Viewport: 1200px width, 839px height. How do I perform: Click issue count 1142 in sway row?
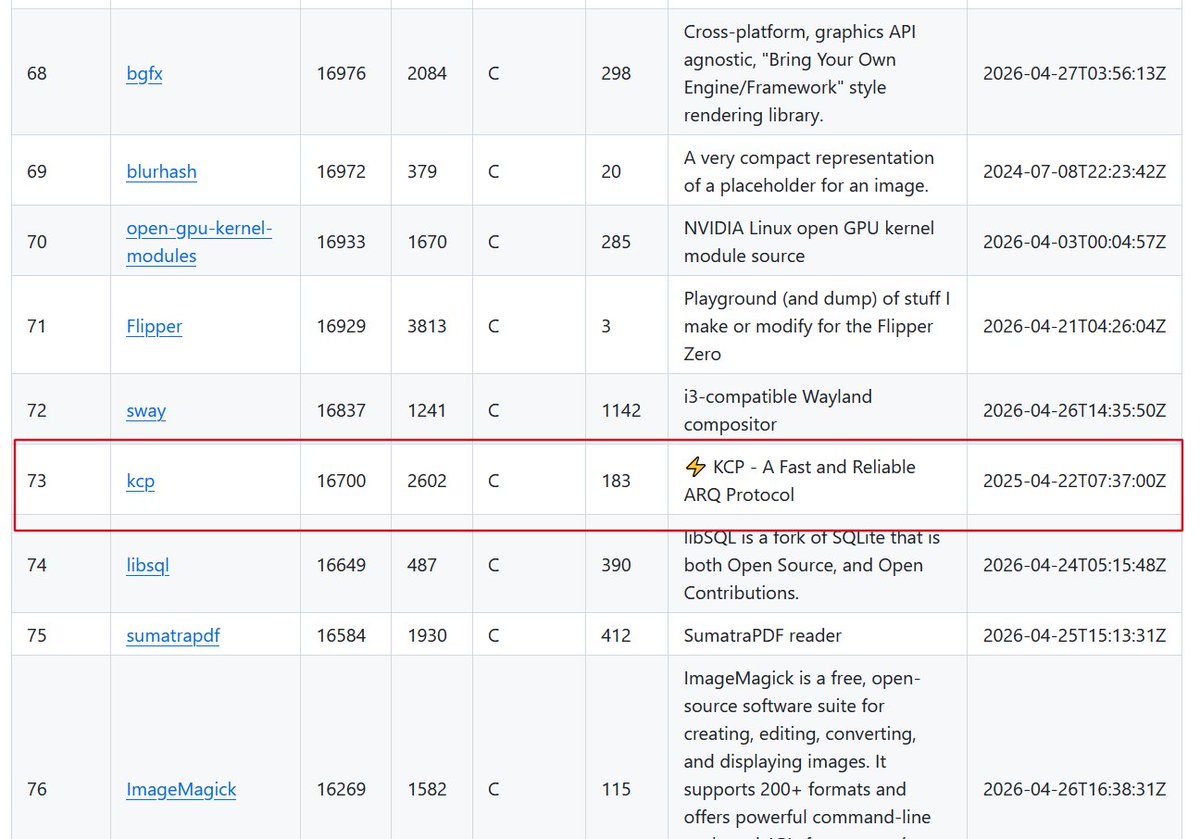tap(621, 410)
